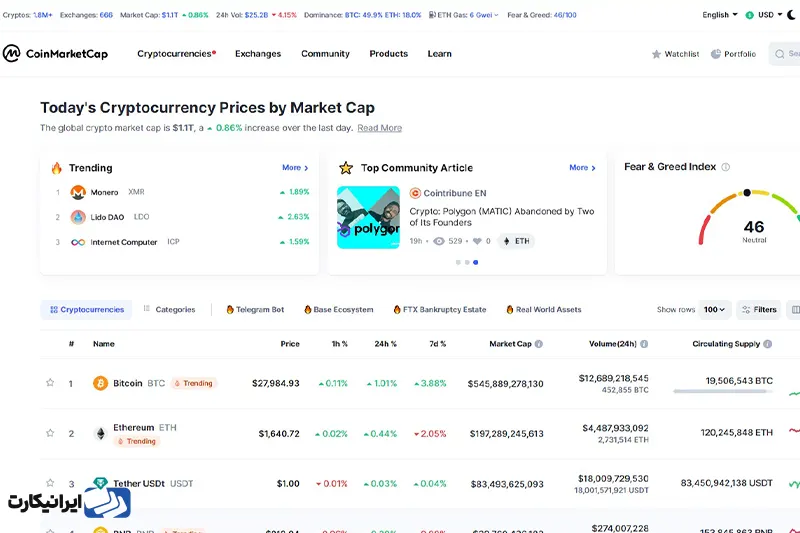Select Internet Computer infinity icon
This screenshot has width=800, height=533.
[78, 242]
